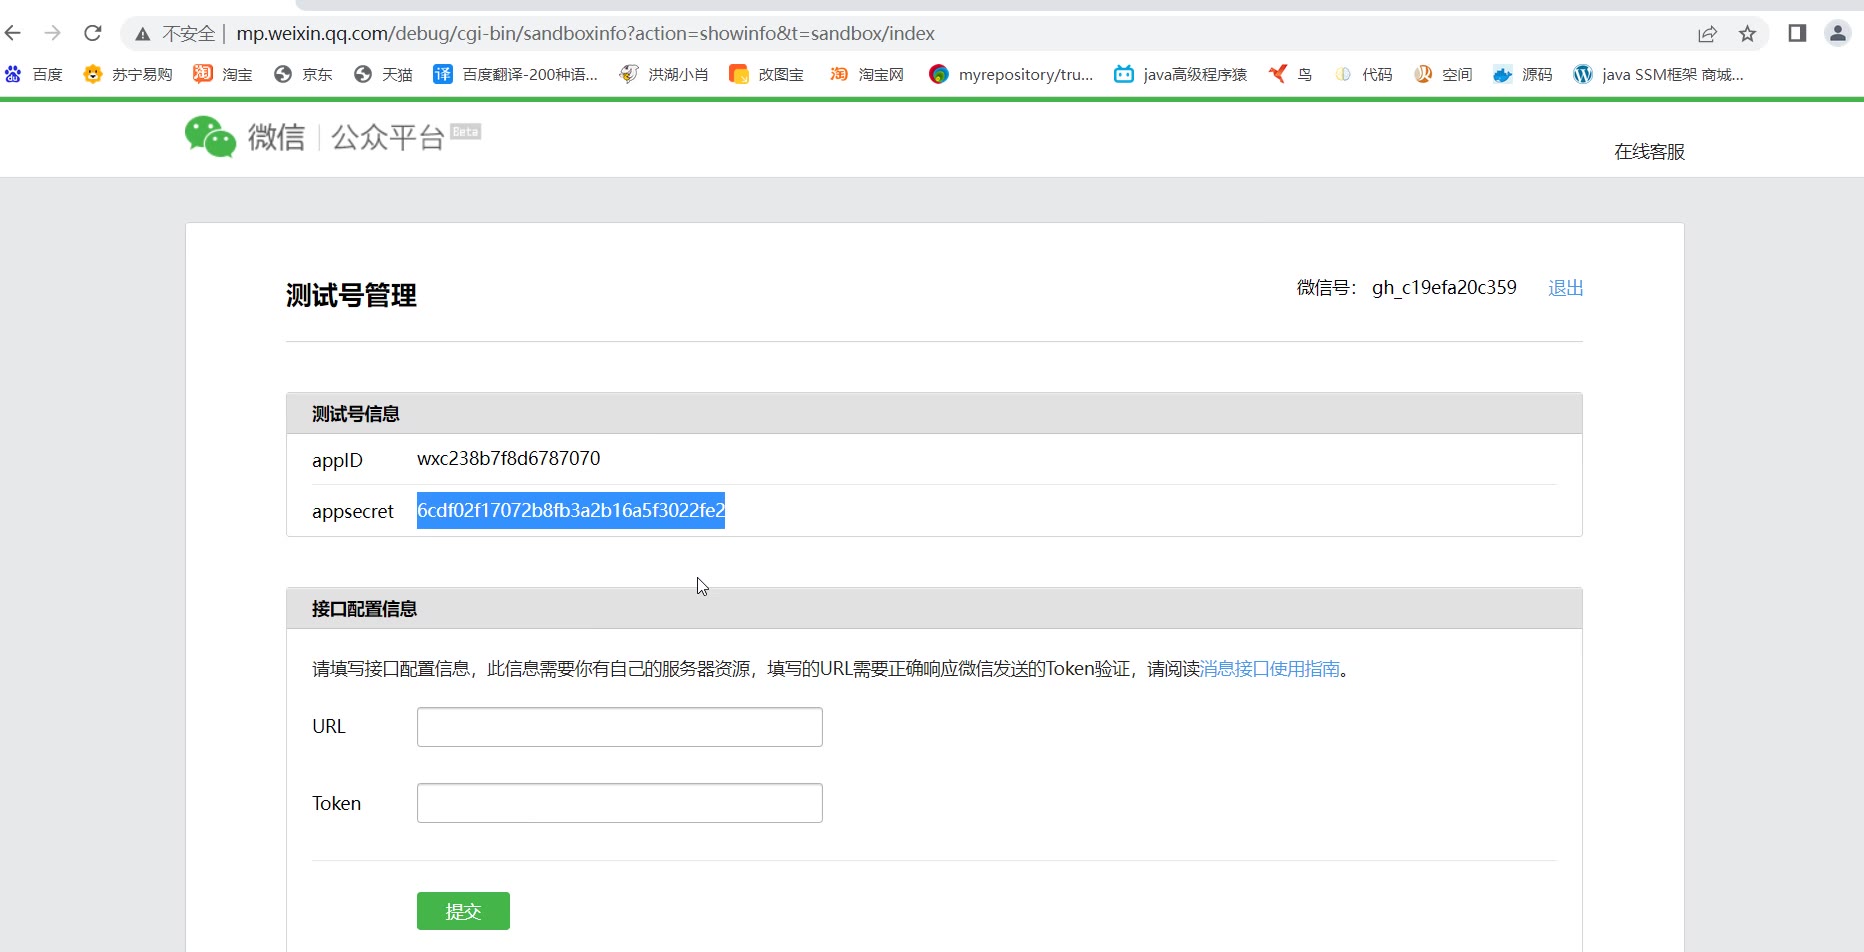1864x952 pixels.
Task: Click the WeChat 微信 logo
Action: click(x=245, y=137)
